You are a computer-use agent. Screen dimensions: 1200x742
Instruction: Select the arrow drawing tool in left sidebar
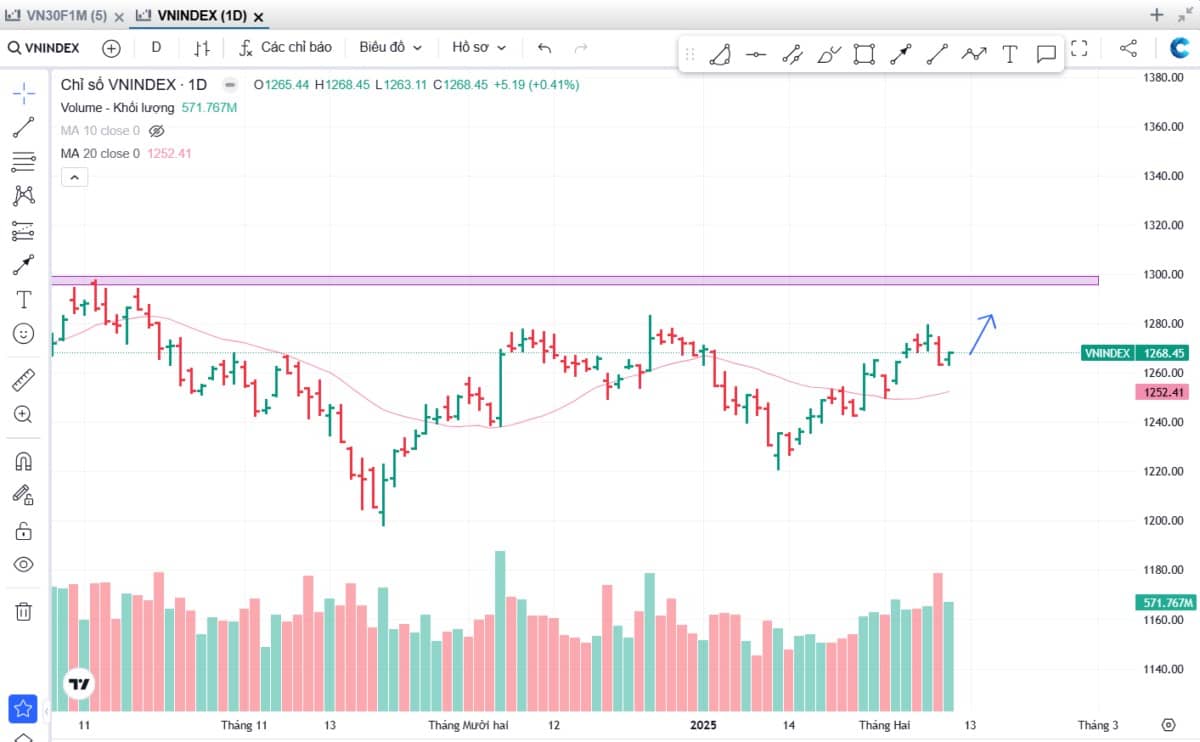pyautogui.click(x=24, y=265)
